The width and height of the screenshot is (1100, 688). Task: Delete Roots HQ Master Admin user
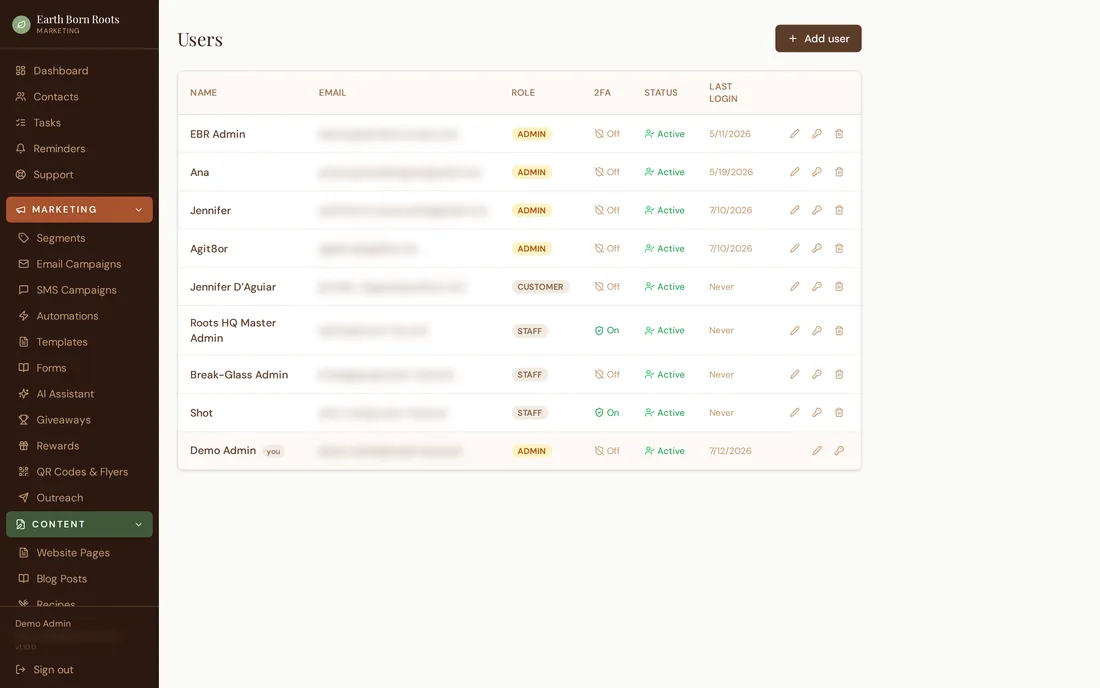[839, 330]
